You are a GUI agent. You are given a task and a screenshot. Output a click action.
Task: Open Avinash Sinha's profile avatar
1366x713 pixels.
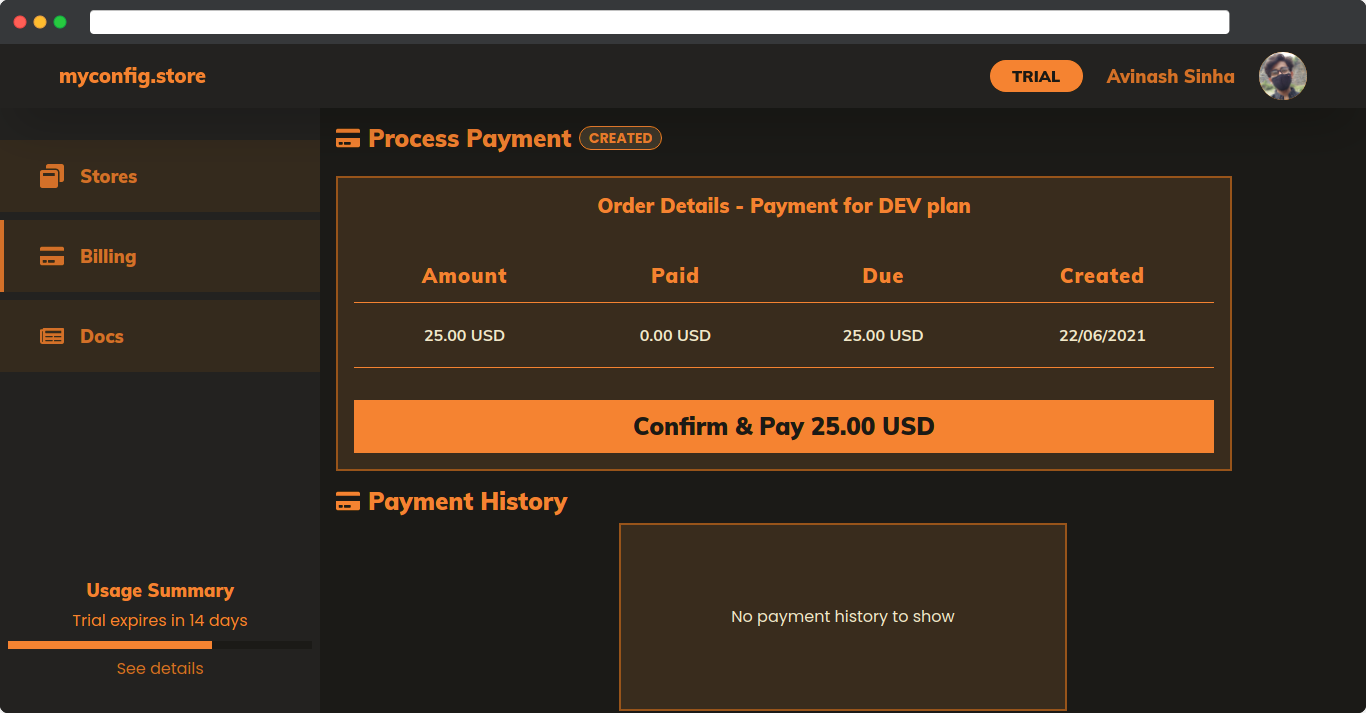pyautogui.click(x=1283, y=76)
